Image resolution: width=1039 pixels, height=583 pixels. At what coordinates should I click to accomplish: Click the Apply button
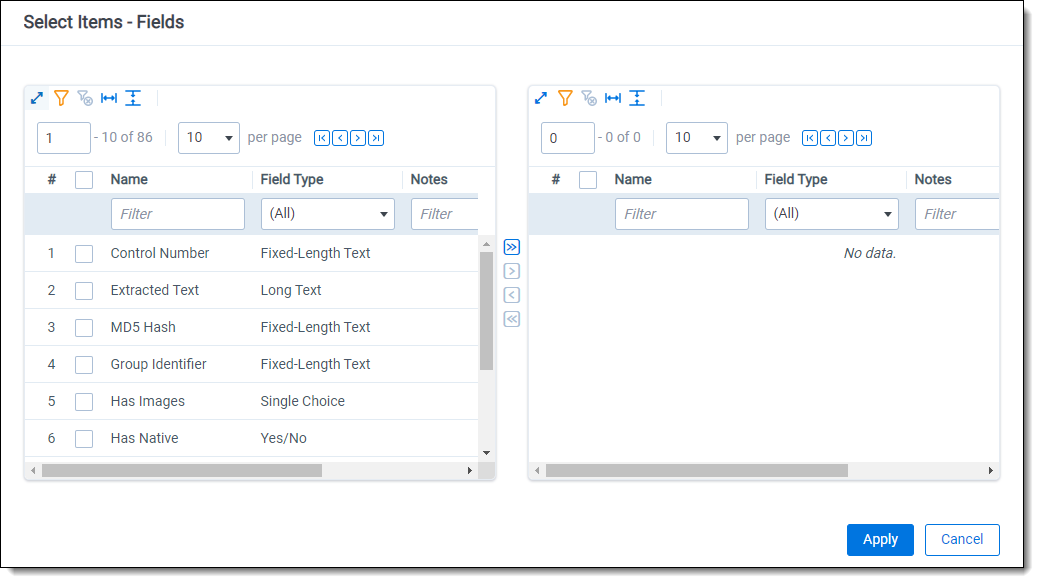pos(879,539)
